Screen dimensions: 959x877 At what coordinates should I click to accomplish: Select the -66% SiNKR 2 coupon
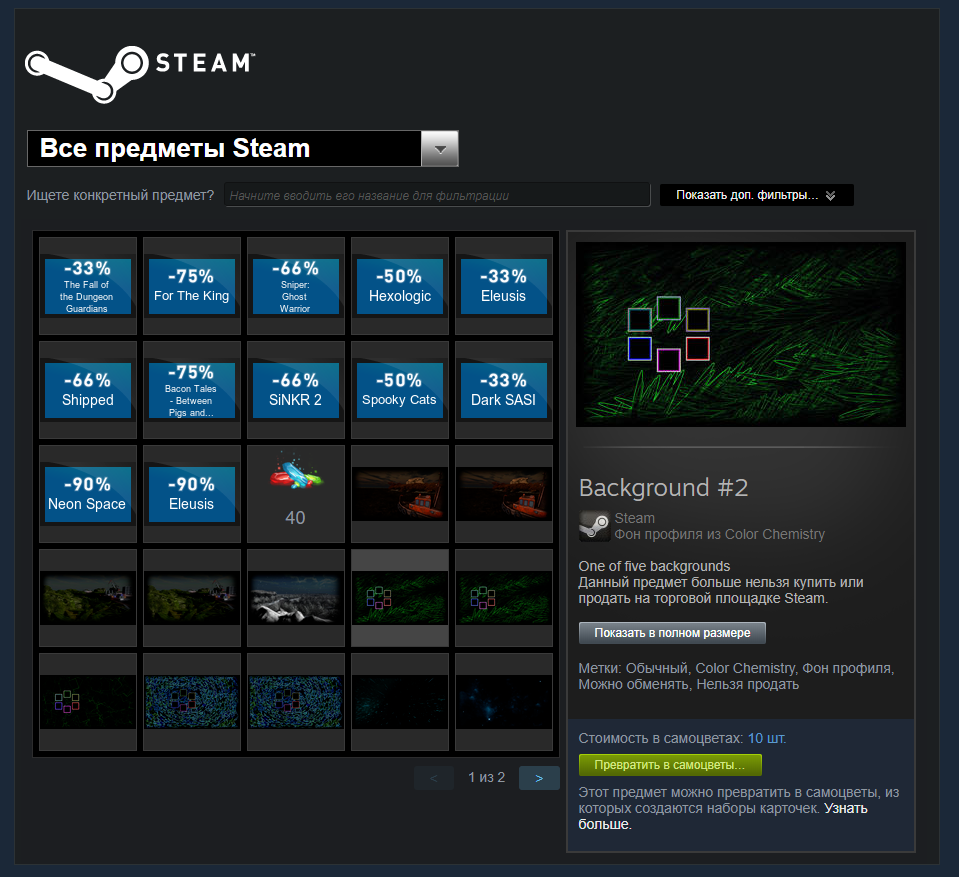295,390
